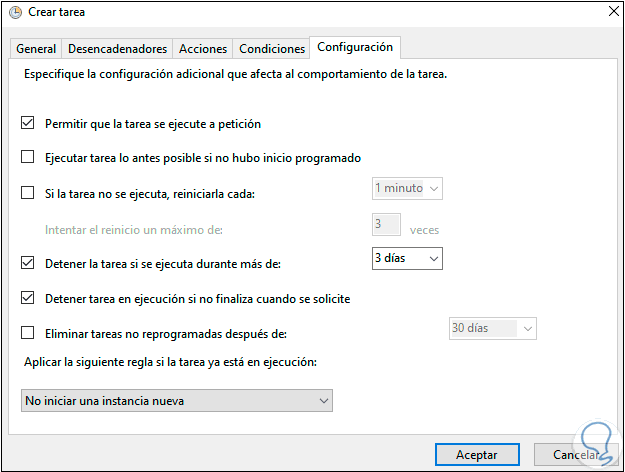
Task: Select the Condiciones tab
Action: 272,48
